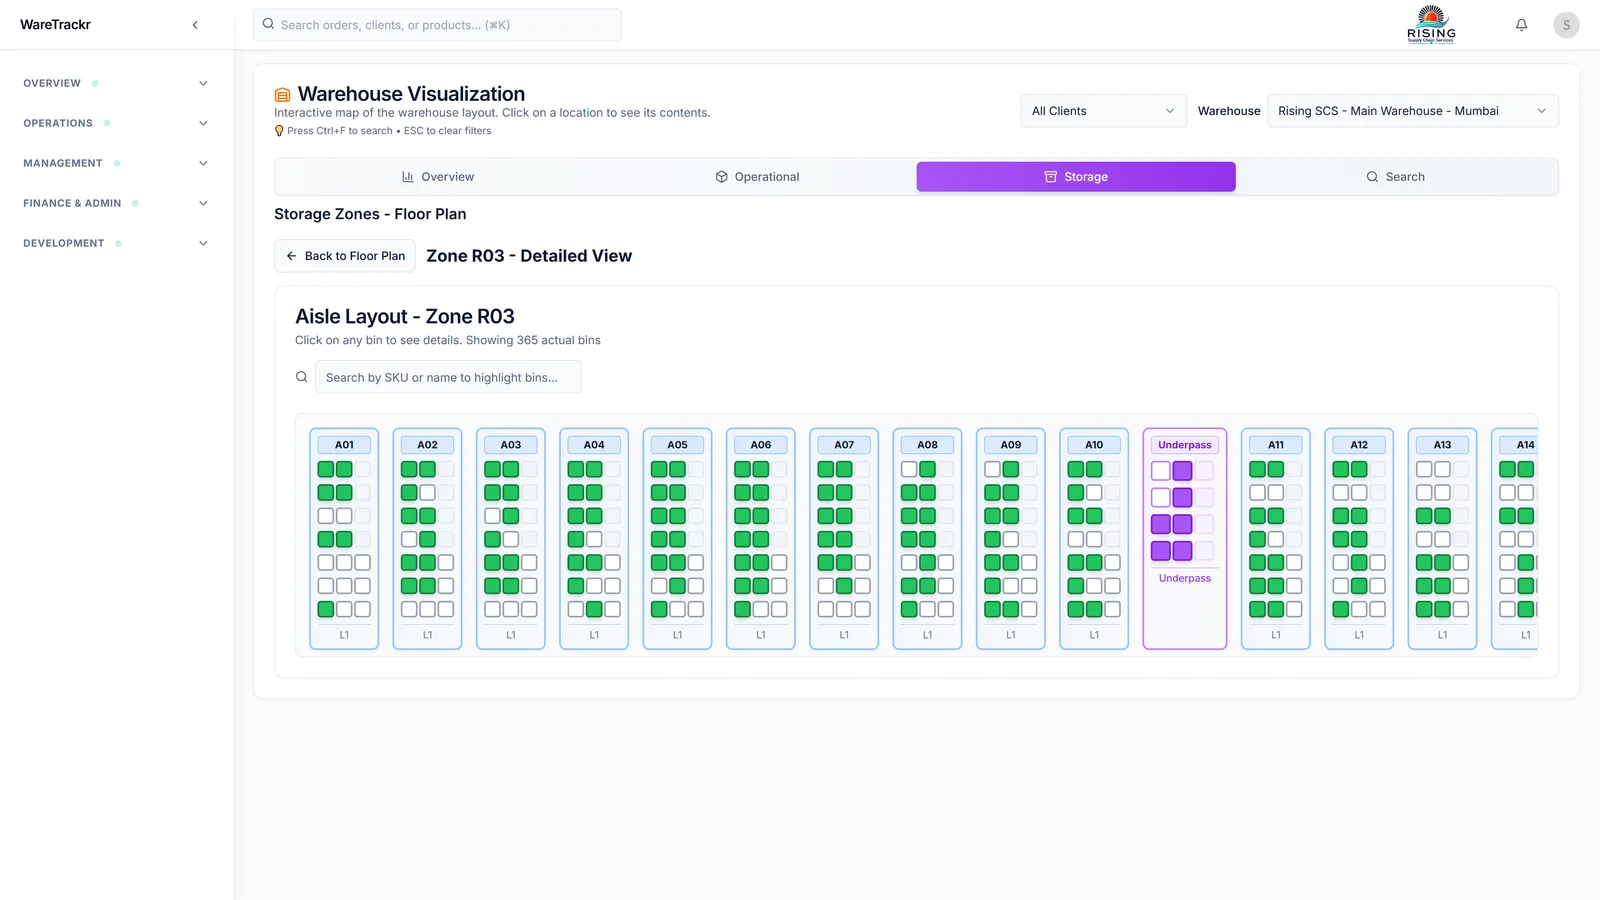Select aisle A01 header label
Image resolution: width=1600 pixels, height=900 pixels.
344,445
